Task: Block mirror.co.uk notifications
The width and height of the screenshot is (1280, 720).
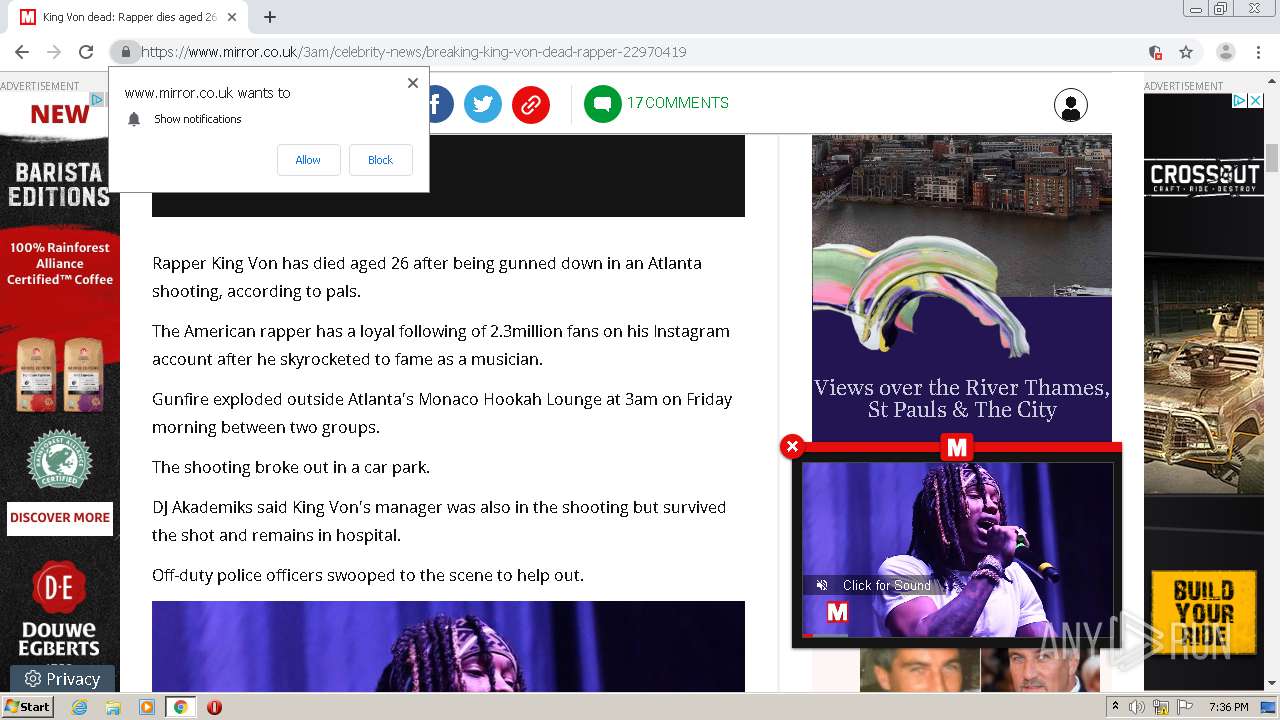Action: [x=380, y=160]
